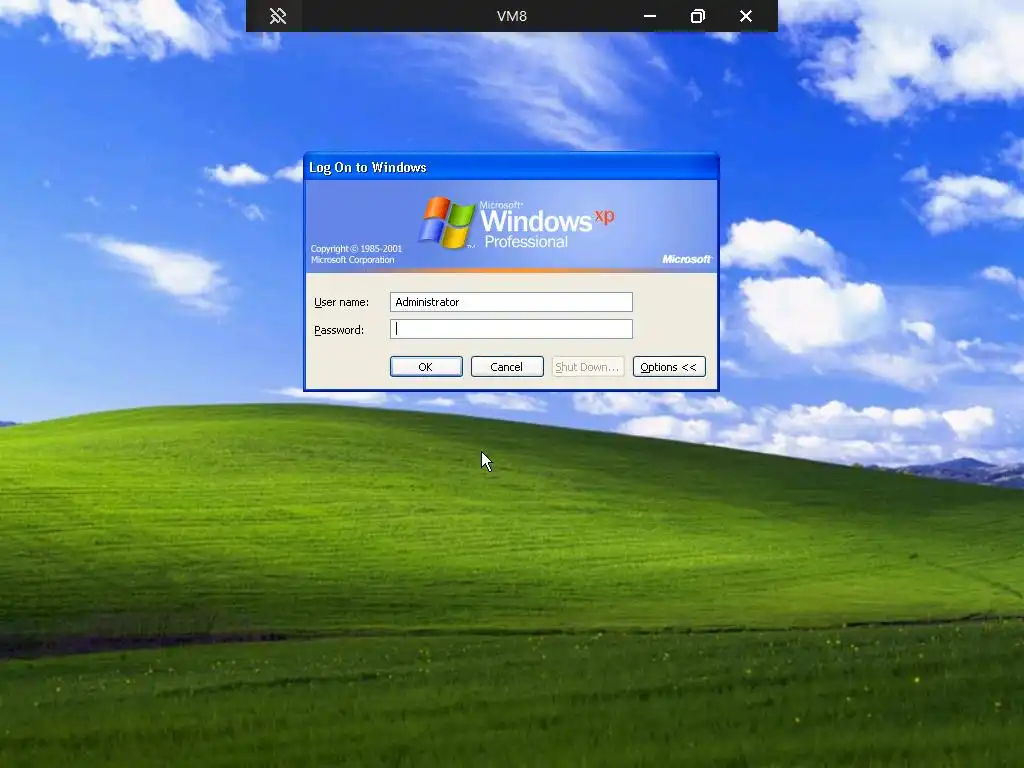The image size is (1024, 768).
Task: Click the VM8 title text
Action: (x=511, y=16)
